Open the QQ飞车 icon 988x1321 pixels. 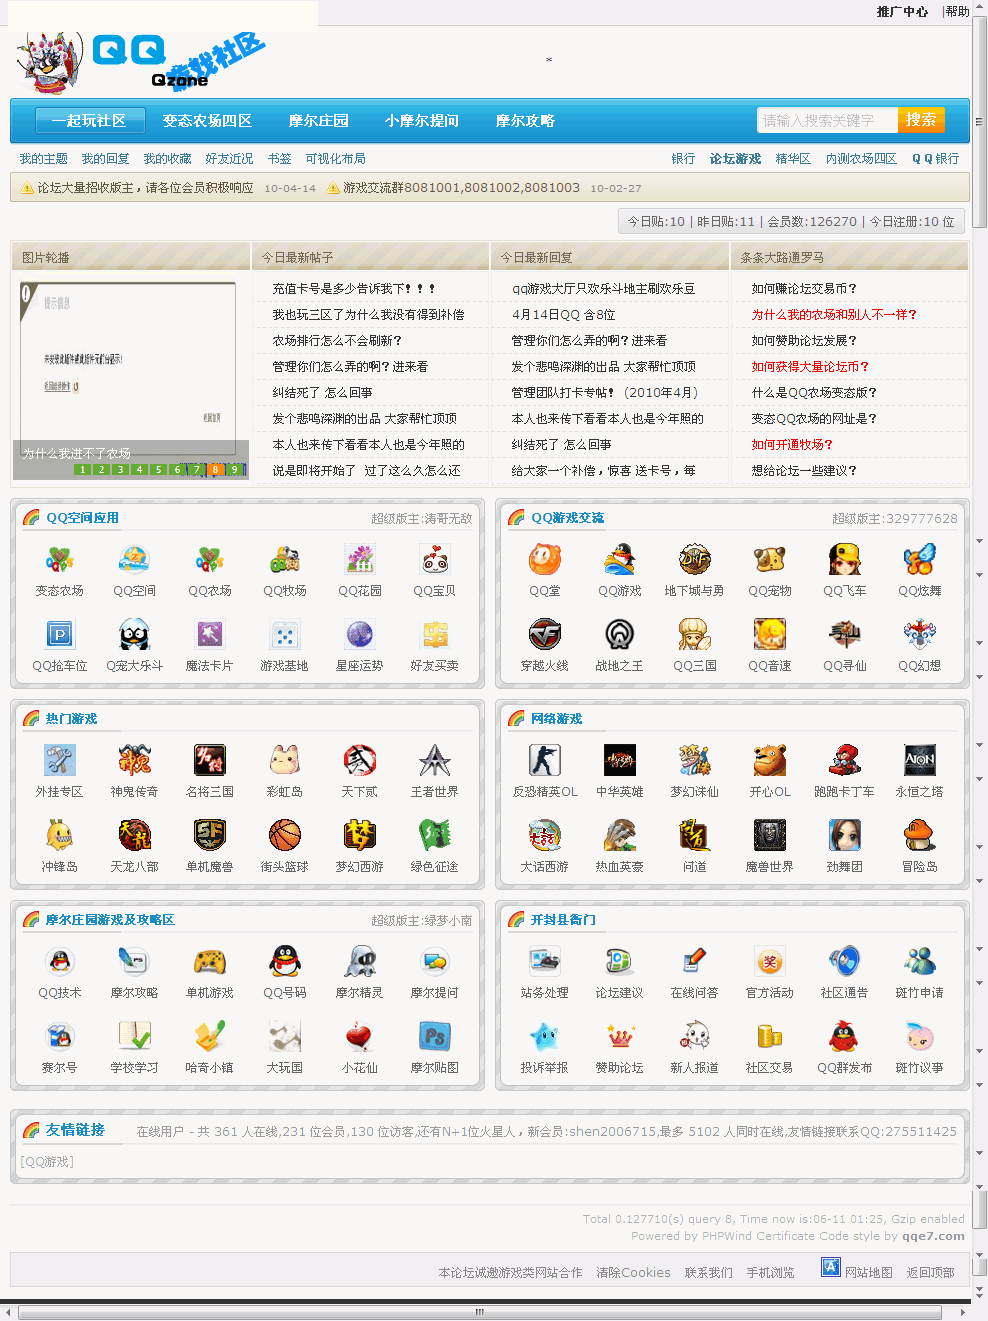pyautogui.click(x=844, y=560)
